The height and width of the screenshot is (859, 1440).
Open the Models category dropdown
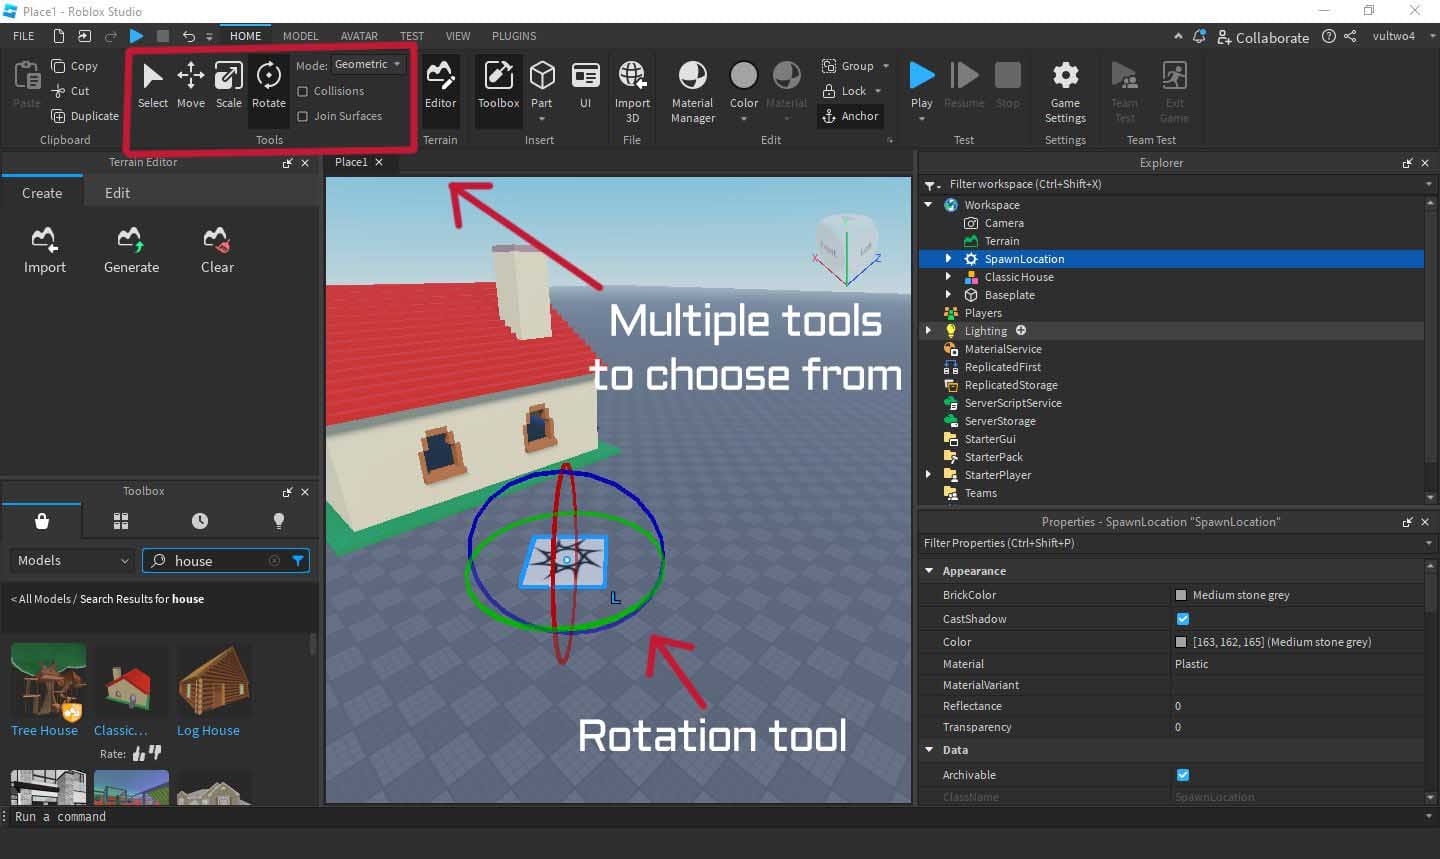[72, 561]
